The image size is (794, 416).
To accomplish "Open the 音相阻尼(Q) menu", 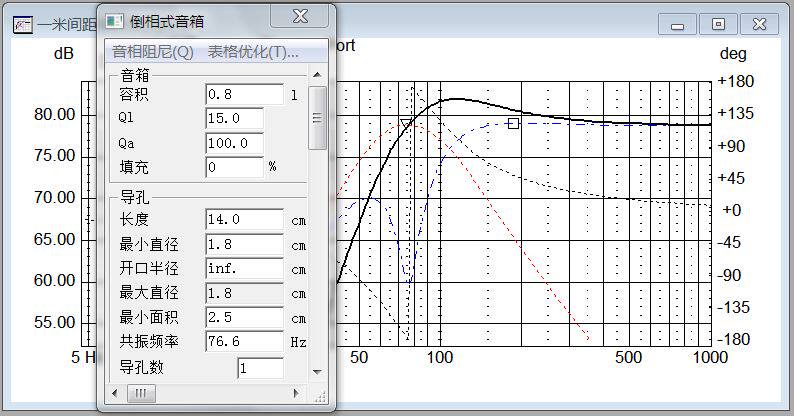I will (x=153, y=52).
